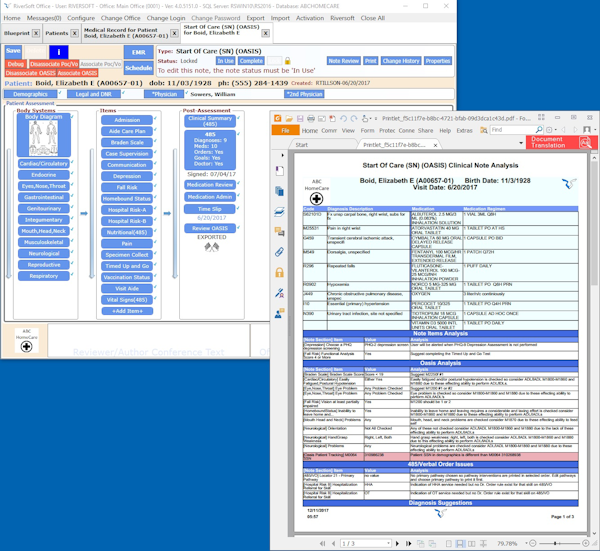The height and width of the screenshot is (551, 600).
Task: Open Clinical Summary (485) post-assessment
Action: 210,121
